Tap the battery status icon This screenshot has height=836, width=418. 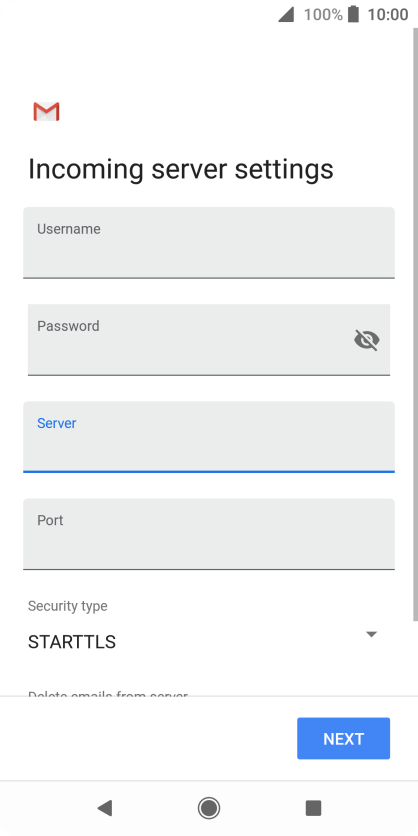click(x=353, y=14)
